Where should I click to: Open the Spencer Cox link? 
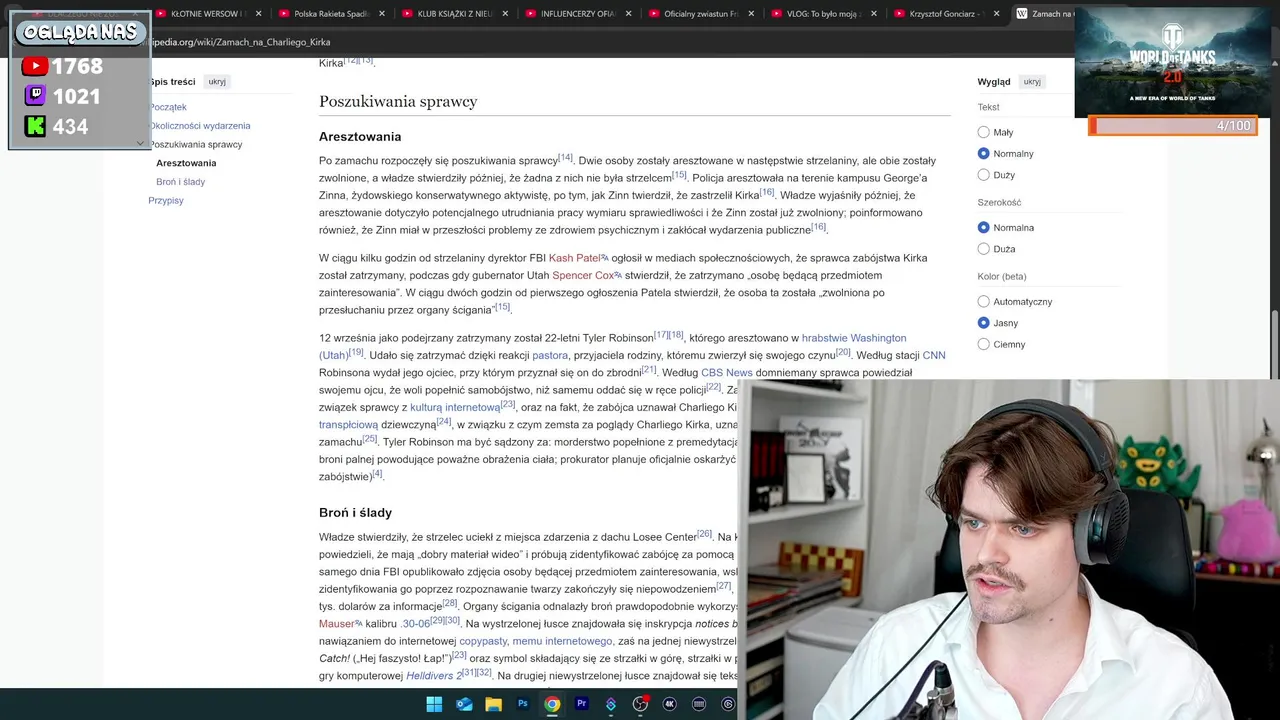tap(583, 275)
